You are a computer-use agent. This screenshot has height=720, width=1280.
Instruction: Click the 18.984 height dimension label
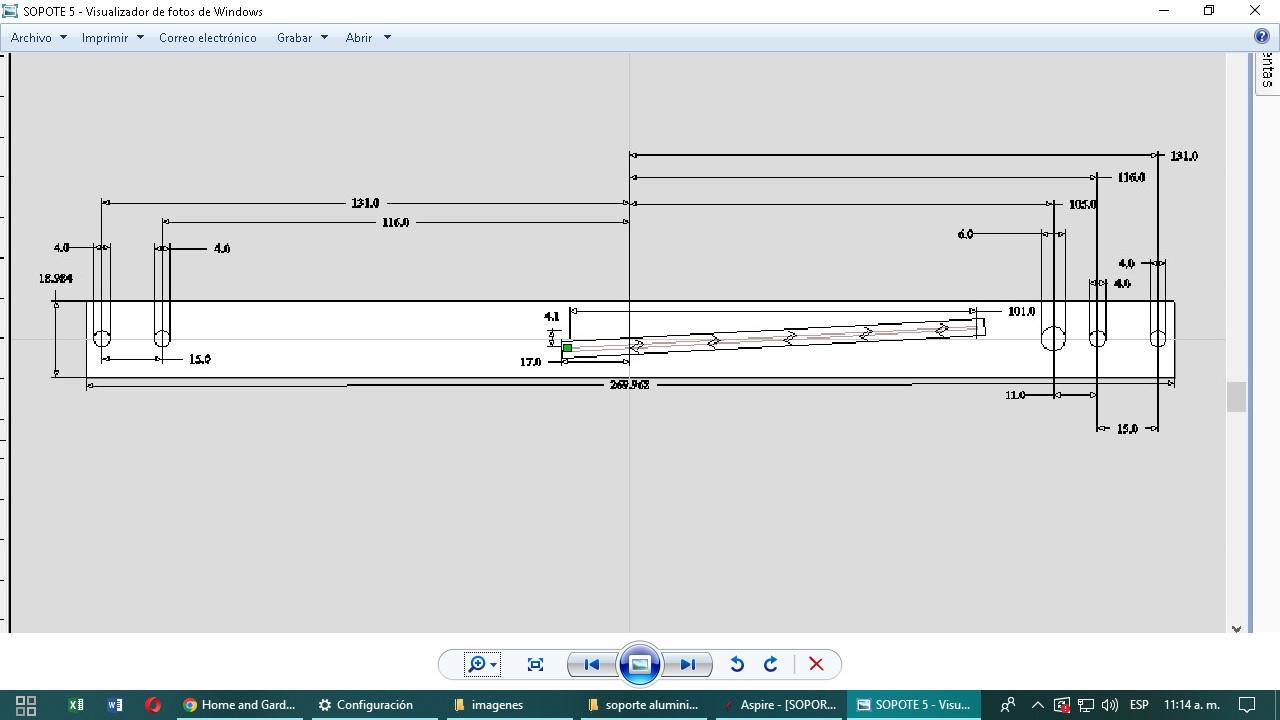pyautogui.click(x=56, y=279)
